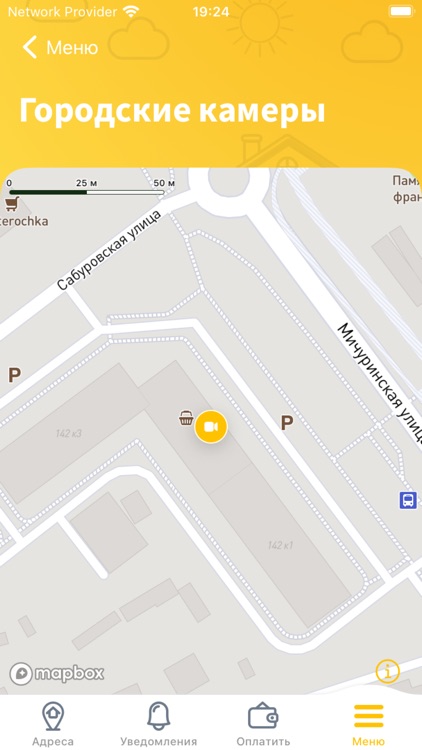Tap the bus stop icon on the map
422x750 pixels.
(x=408, y=501)
